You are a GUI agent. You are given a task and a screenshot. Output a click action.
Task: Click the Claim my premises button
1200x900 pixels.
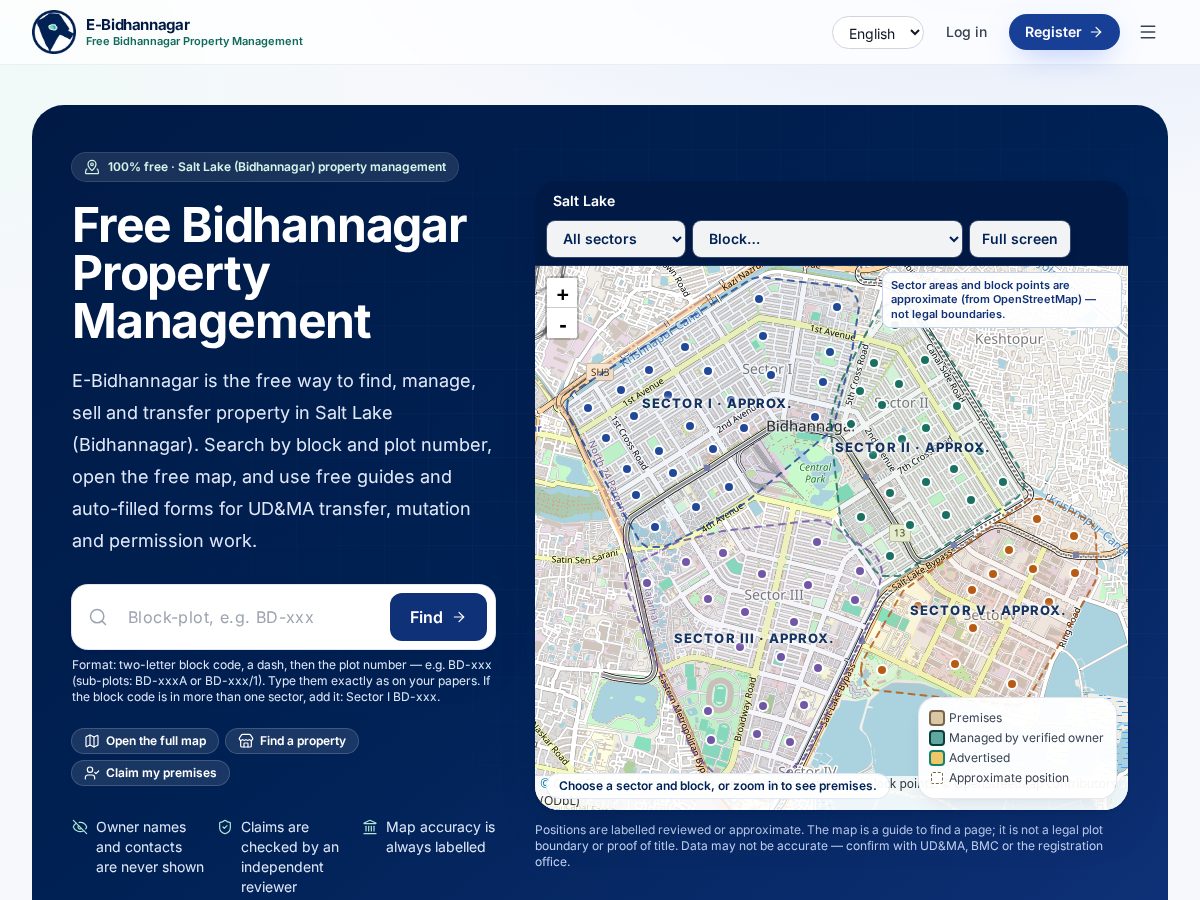[150, 773]
